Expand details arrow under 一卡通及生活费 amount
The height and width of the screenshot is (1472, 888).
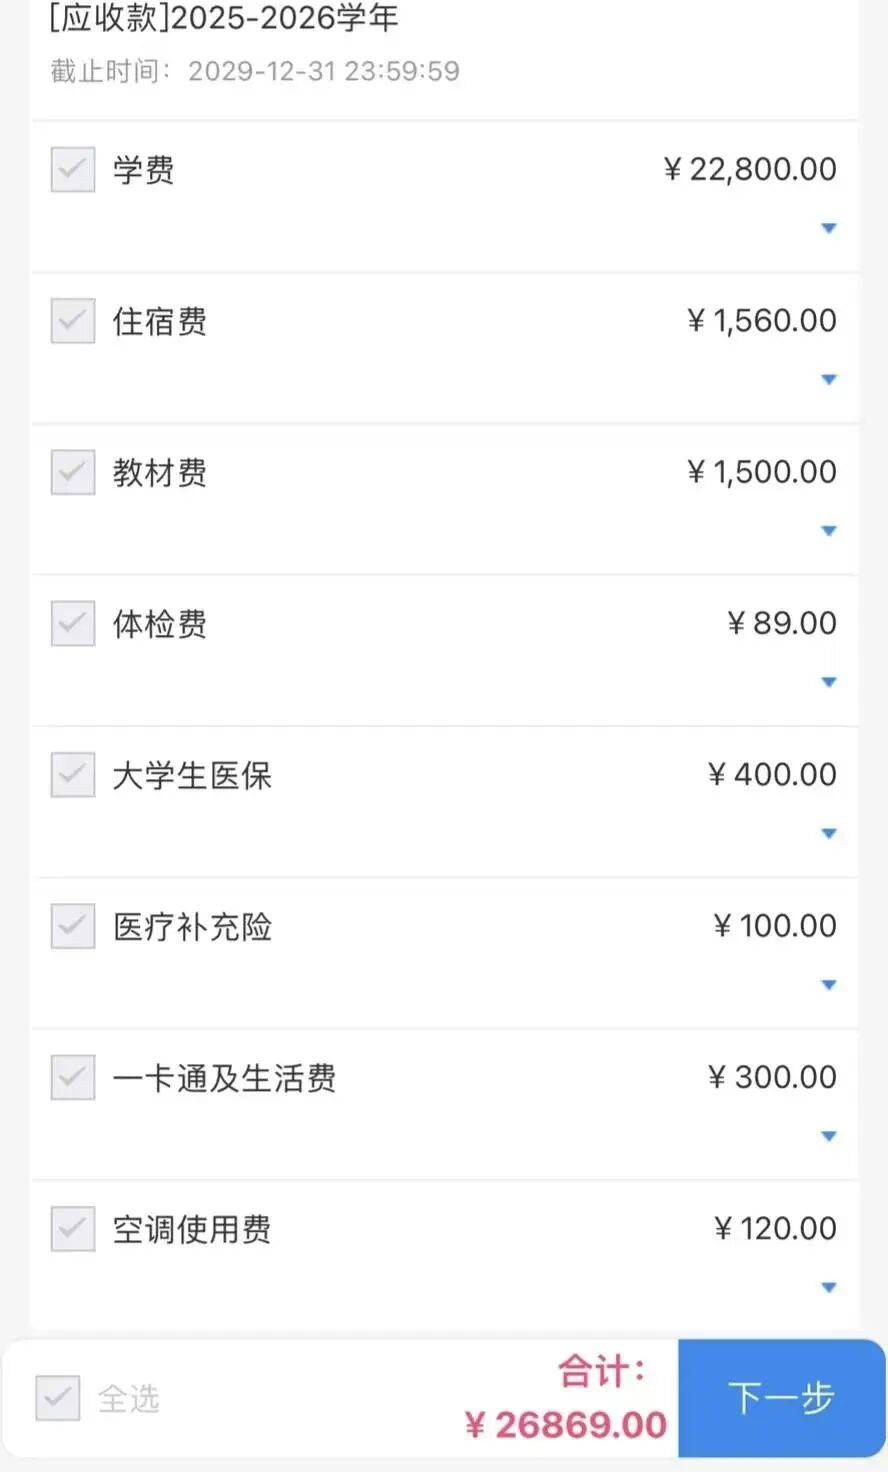tap(828, 1136)
